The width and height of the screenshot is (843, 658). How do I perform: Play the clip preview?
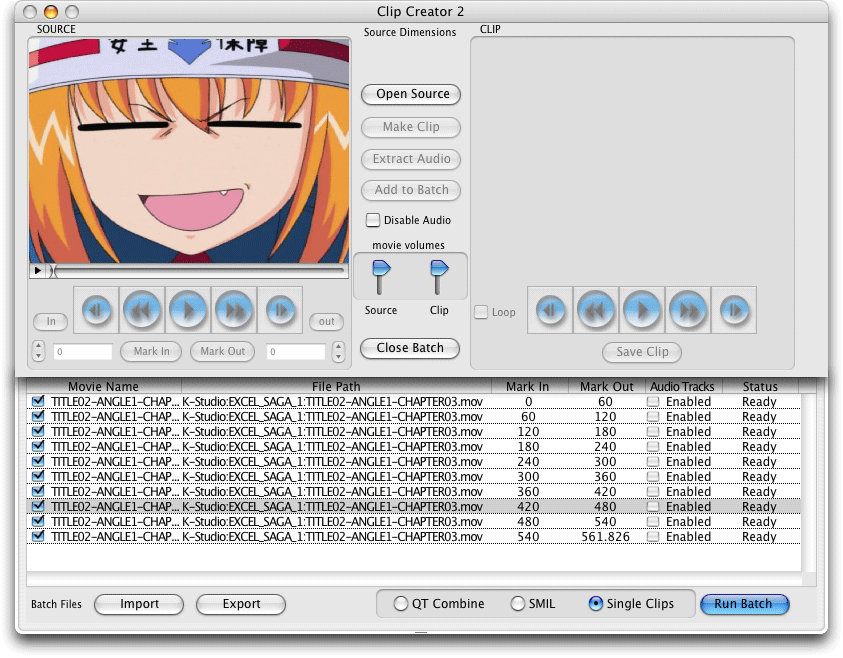(x=642, y=310)
